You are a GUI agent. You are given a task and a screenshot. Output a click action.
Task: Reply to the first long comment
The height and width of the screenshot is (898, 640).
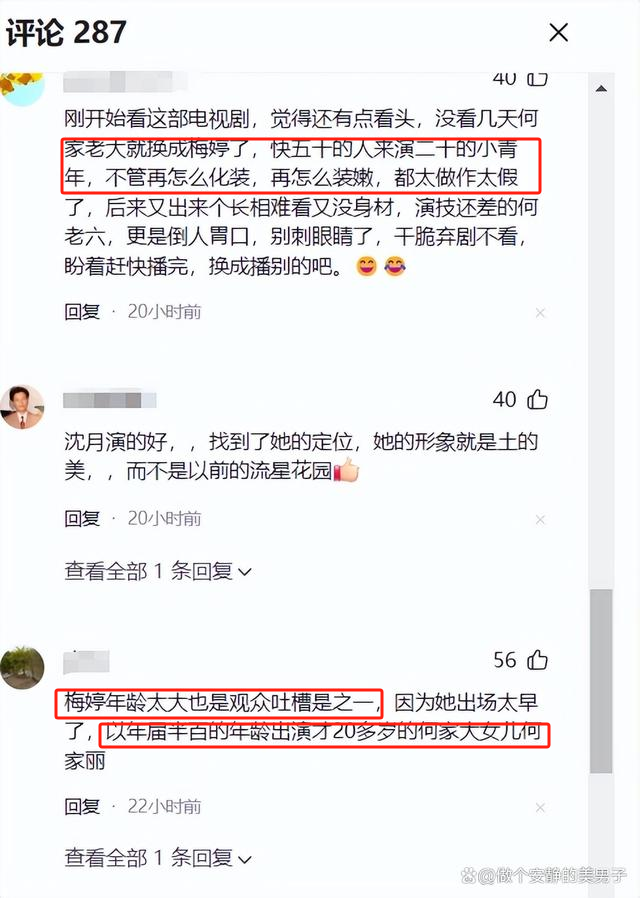coord(82,312)
